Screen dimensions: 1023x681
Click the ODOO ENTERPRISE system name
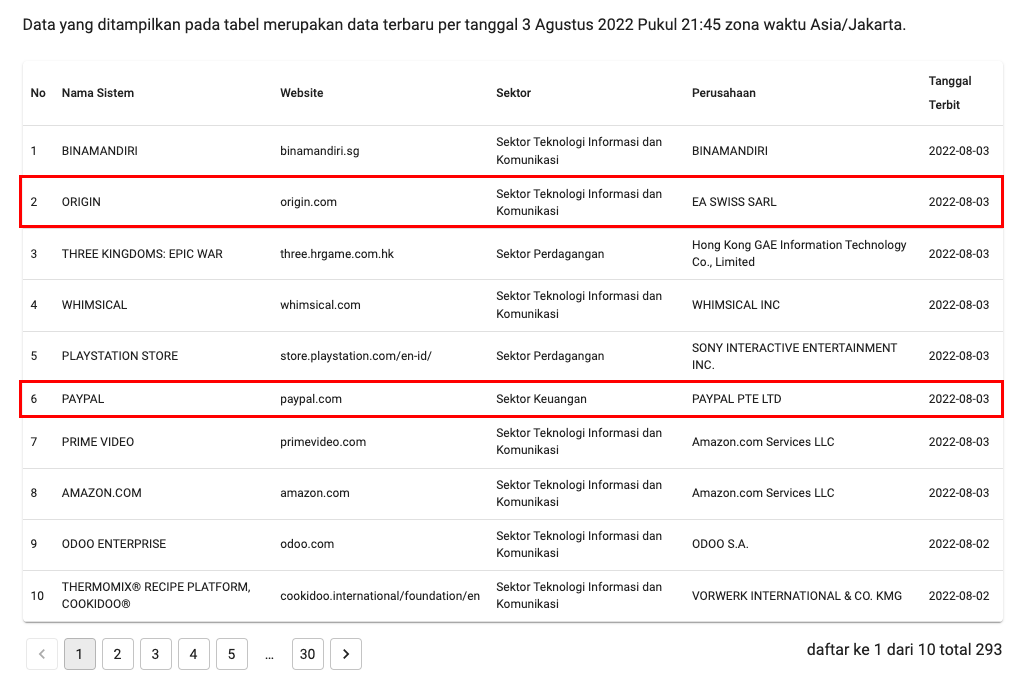pyautogui.click(x=114, y=544)
